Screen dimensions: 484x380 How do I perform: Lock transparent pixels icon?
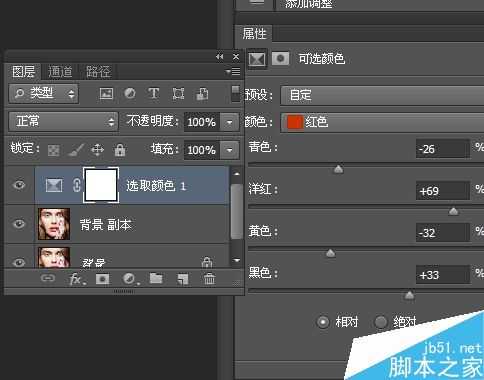[x=53, y=150]
